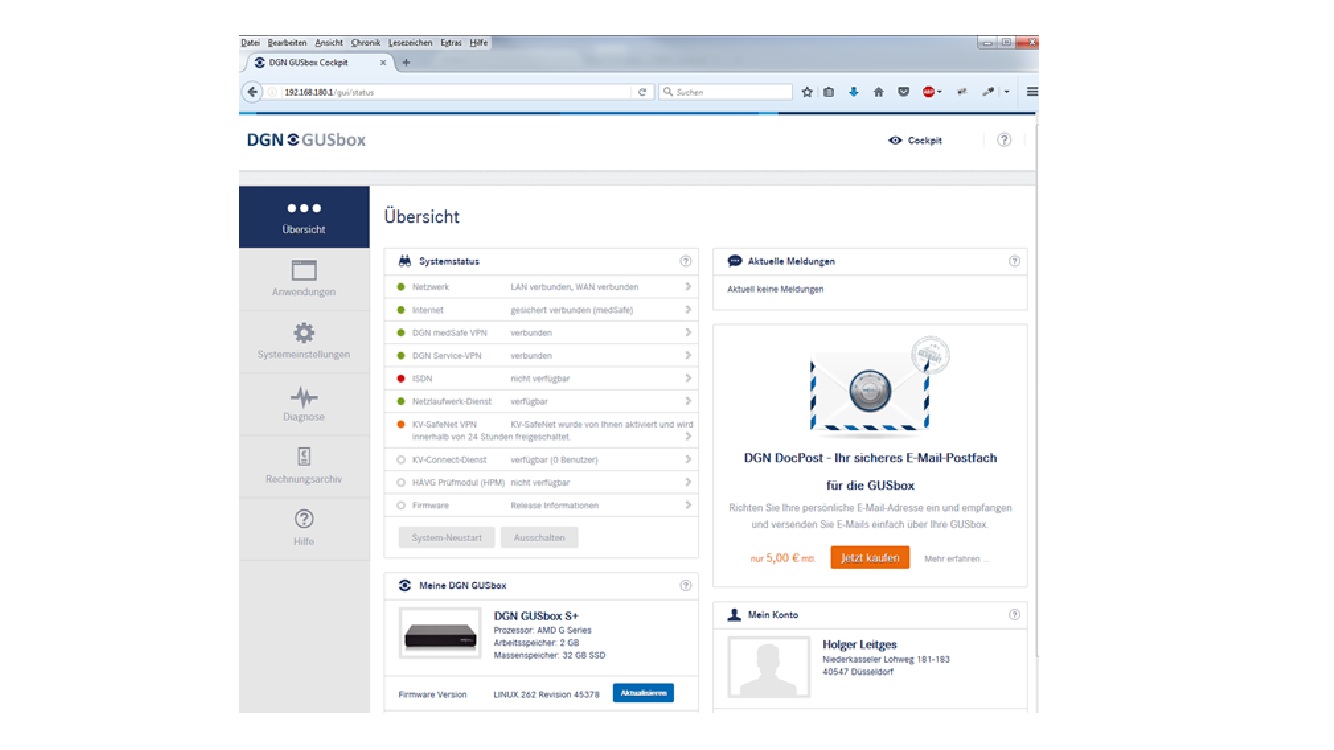The height and width of the screenshot is (750, 1334).
Task: Click the blue Aktualisieren firmware button
Action: point(643,692)
